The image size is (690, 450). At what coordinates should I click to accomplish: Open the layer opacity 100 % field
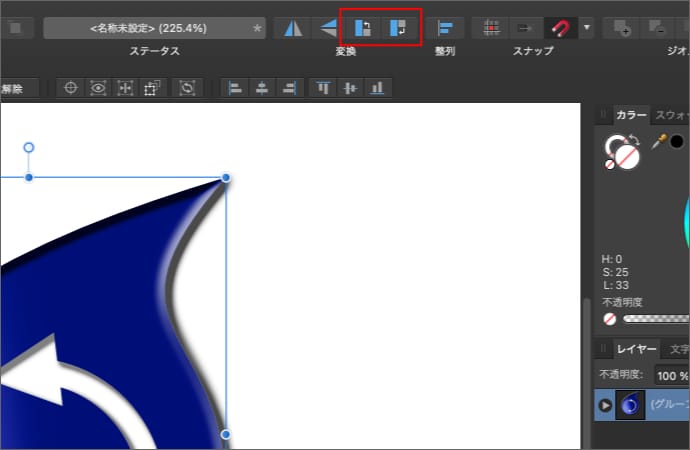click(x=671, y=376)
